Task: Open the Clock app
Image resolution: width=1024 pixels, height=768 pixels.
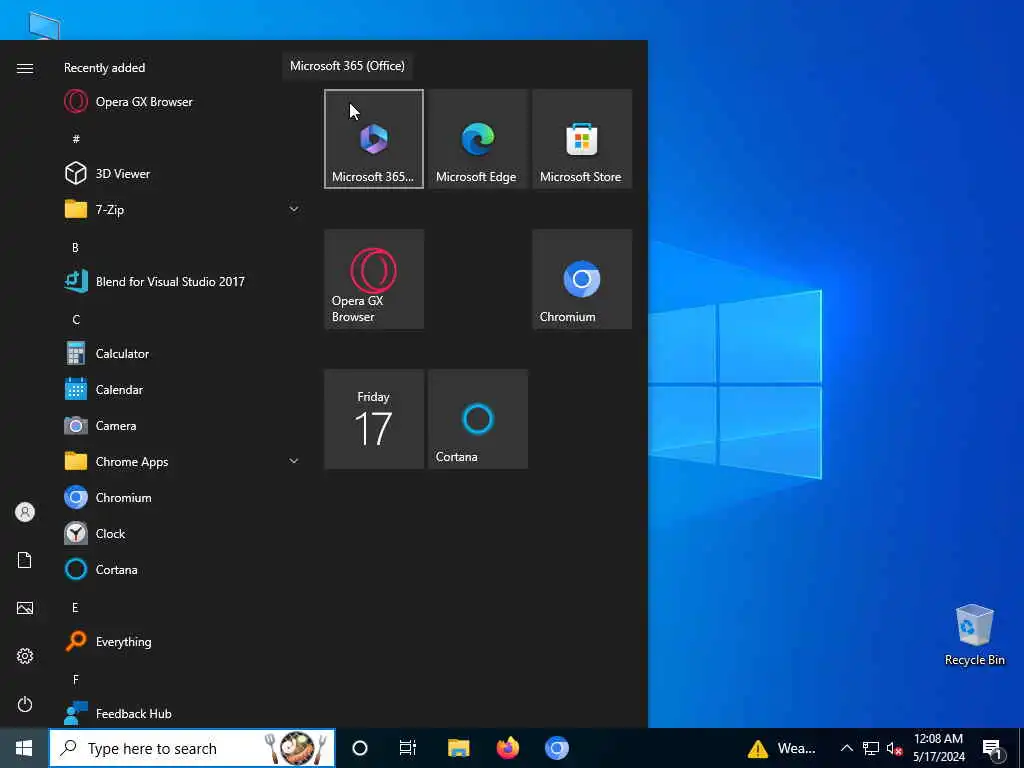Action: click(181, 534)
